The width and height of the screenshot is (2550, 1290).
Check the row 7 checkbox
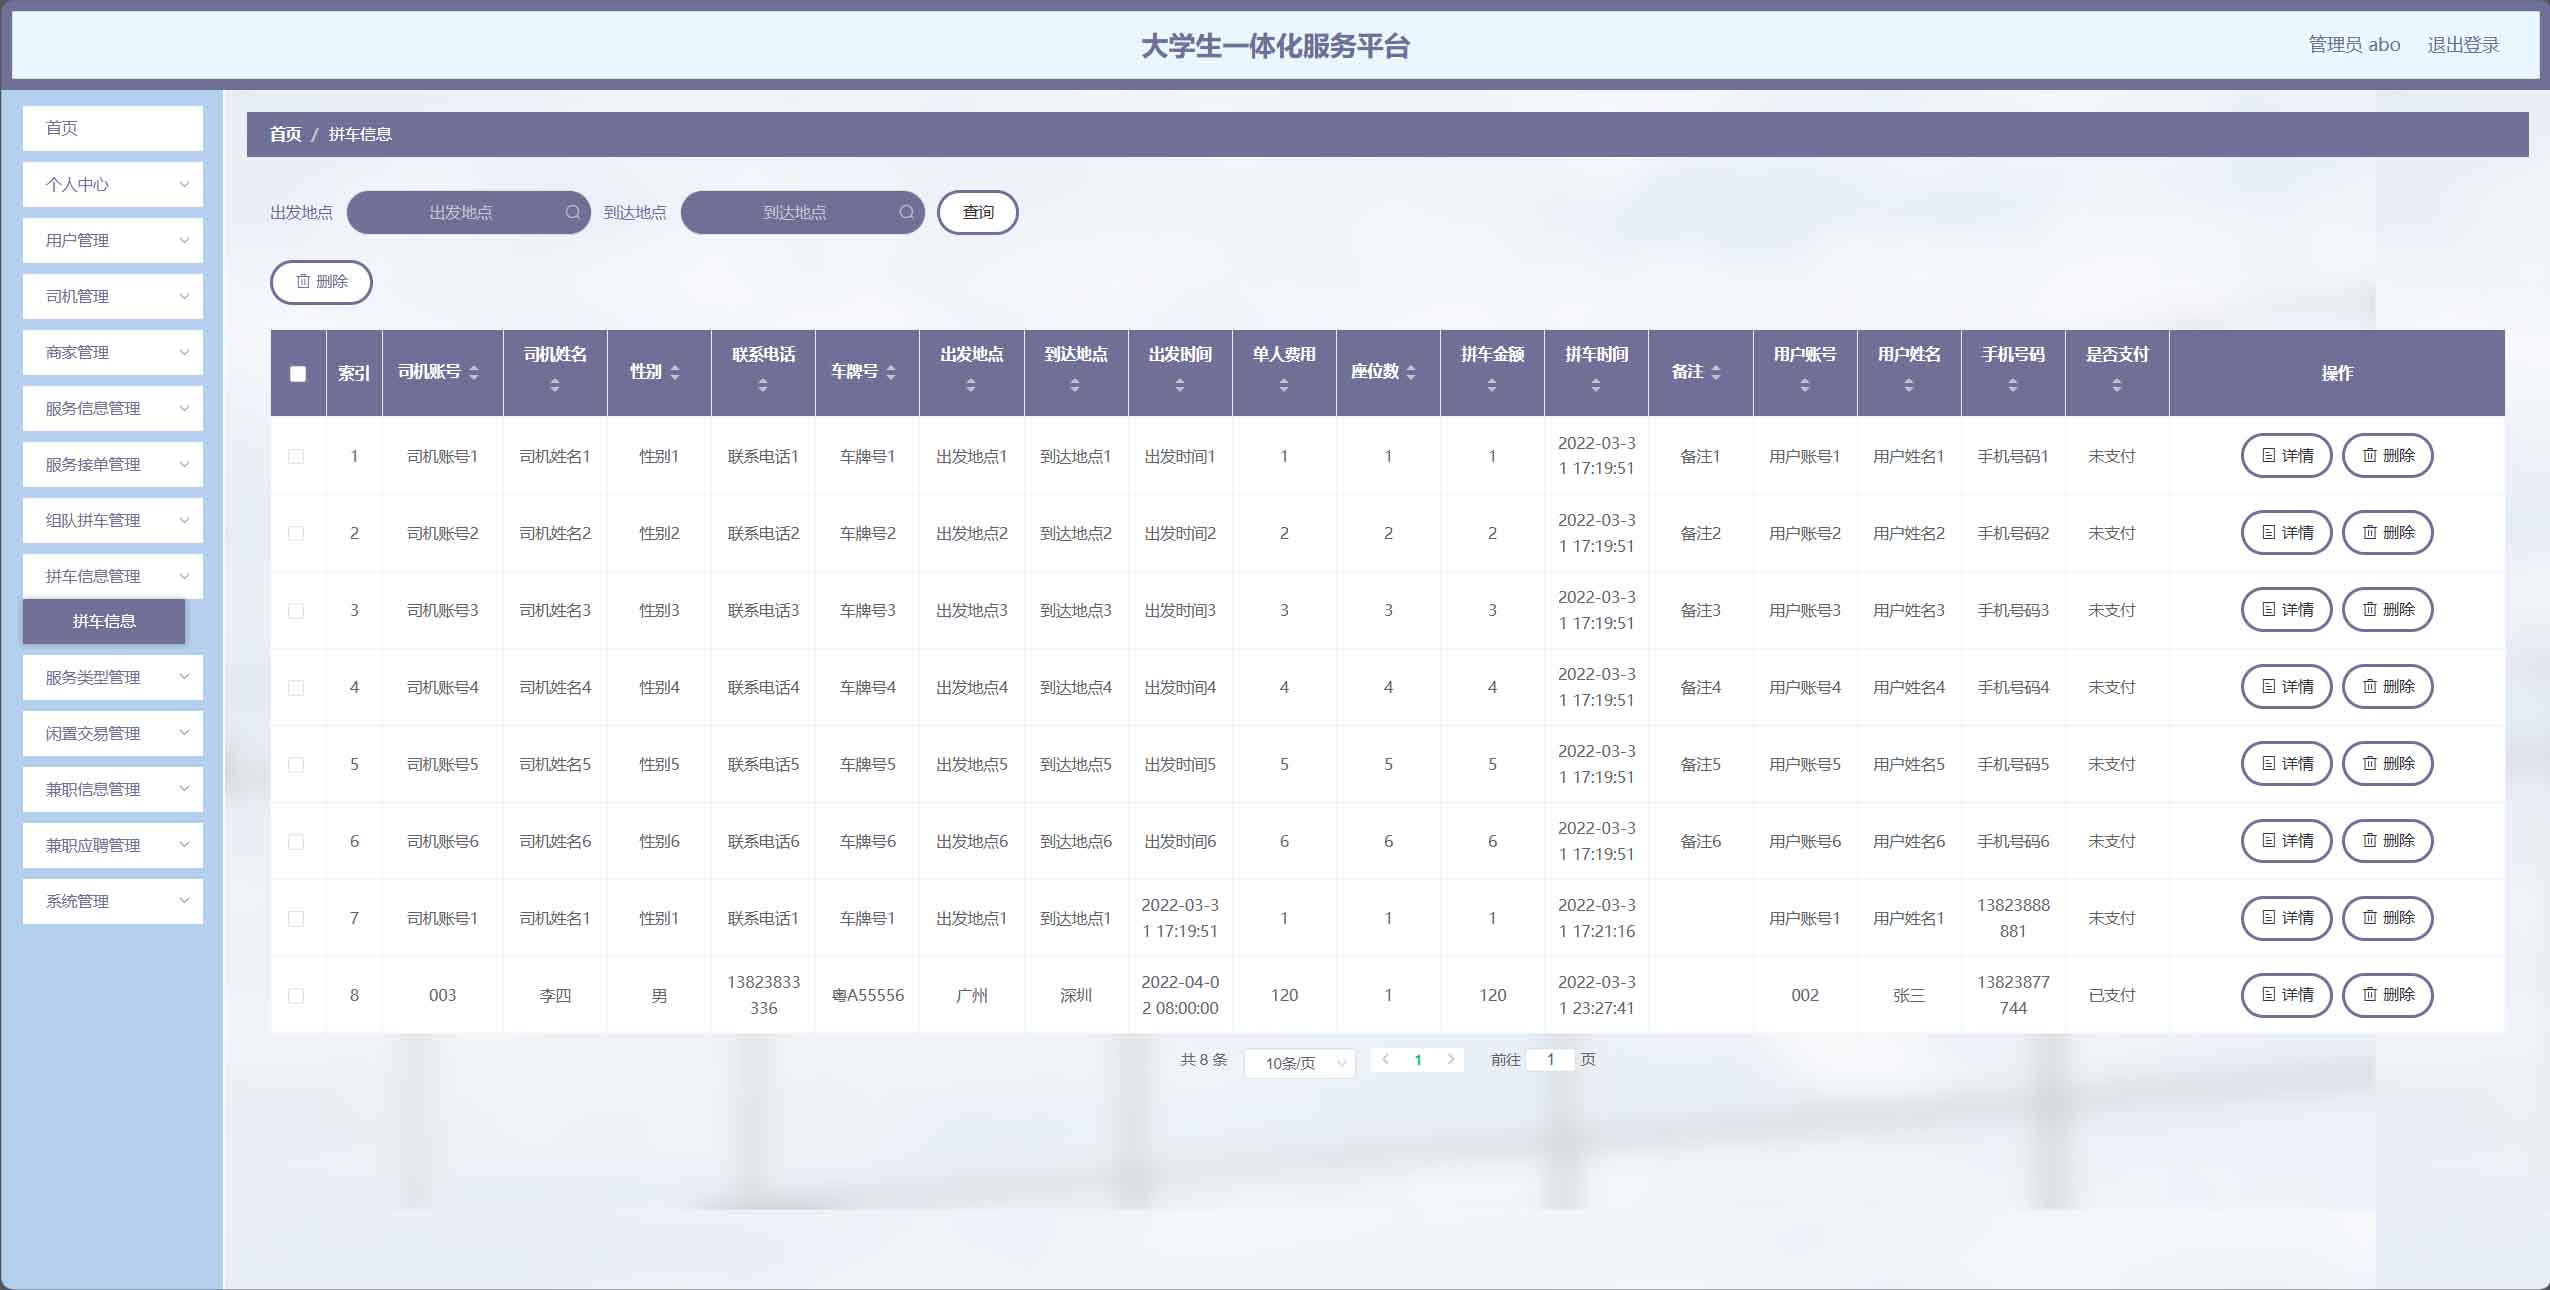pyautogui.click(x=296, y=918)
